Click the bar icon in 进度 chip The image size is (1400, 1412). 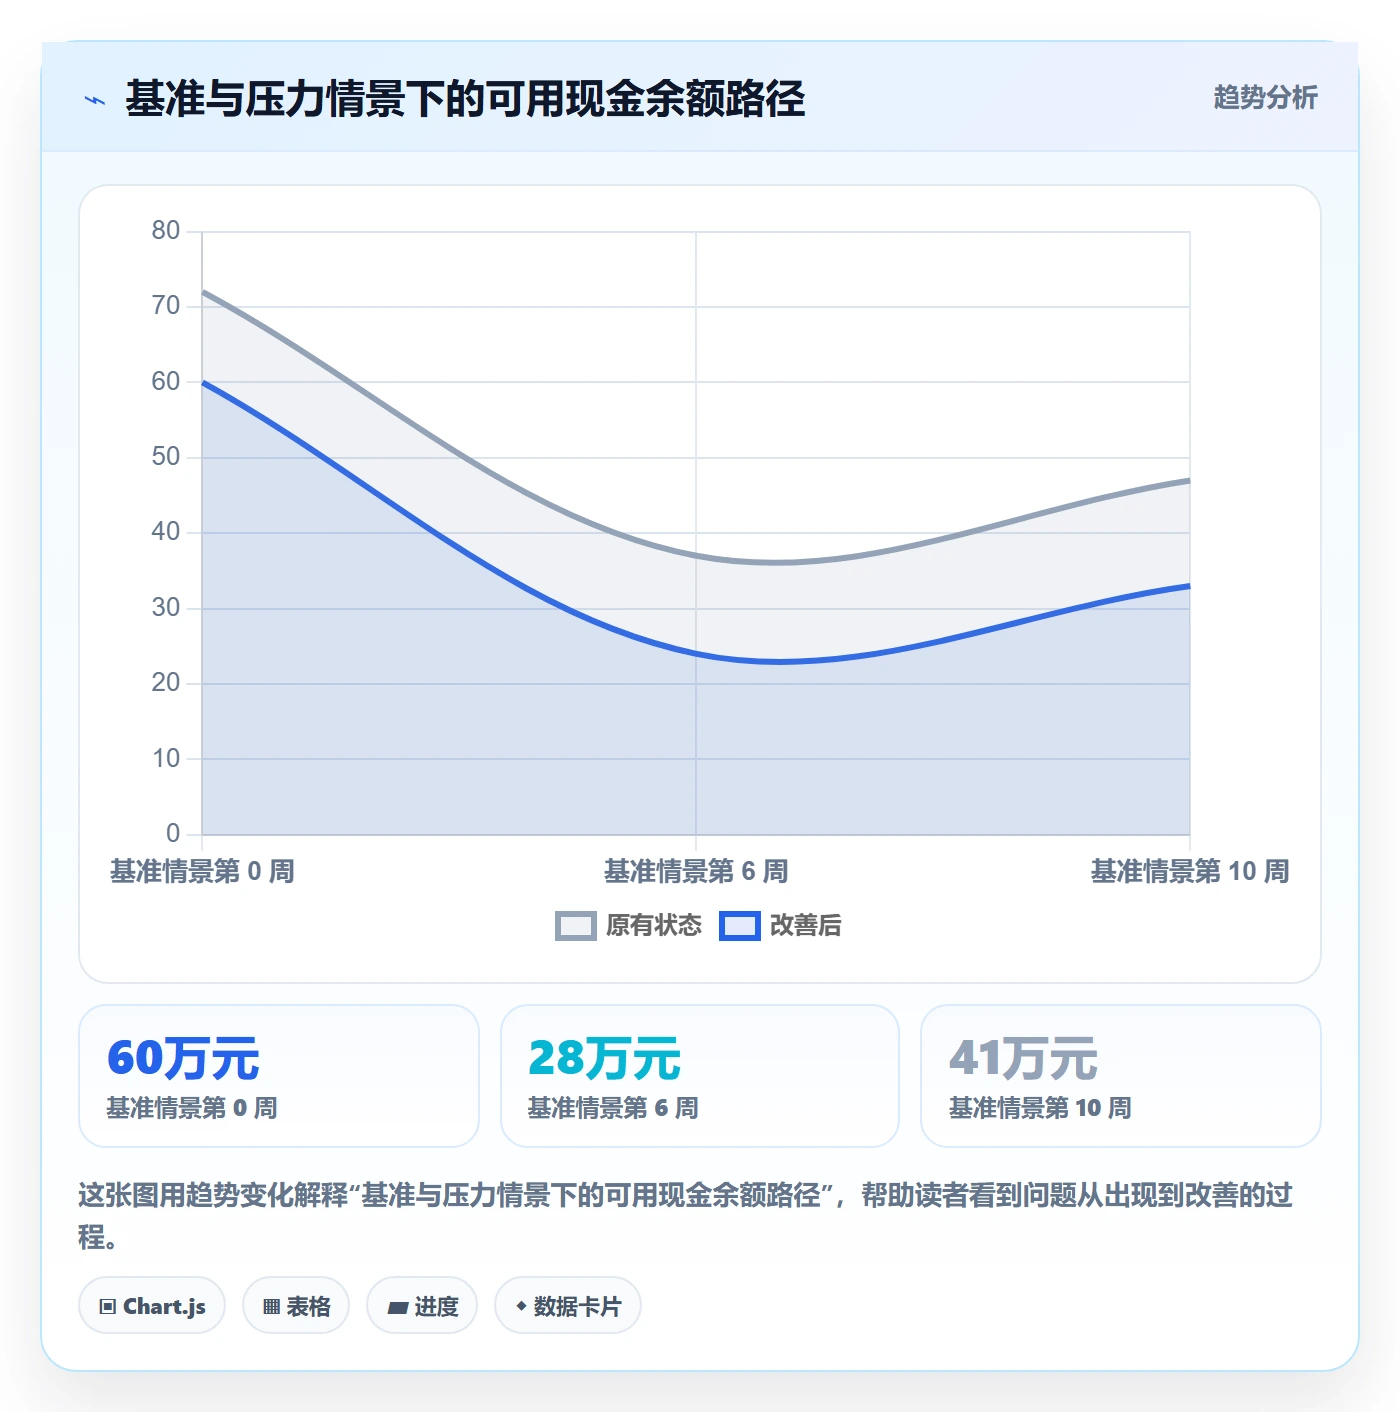coord(397,1307)
